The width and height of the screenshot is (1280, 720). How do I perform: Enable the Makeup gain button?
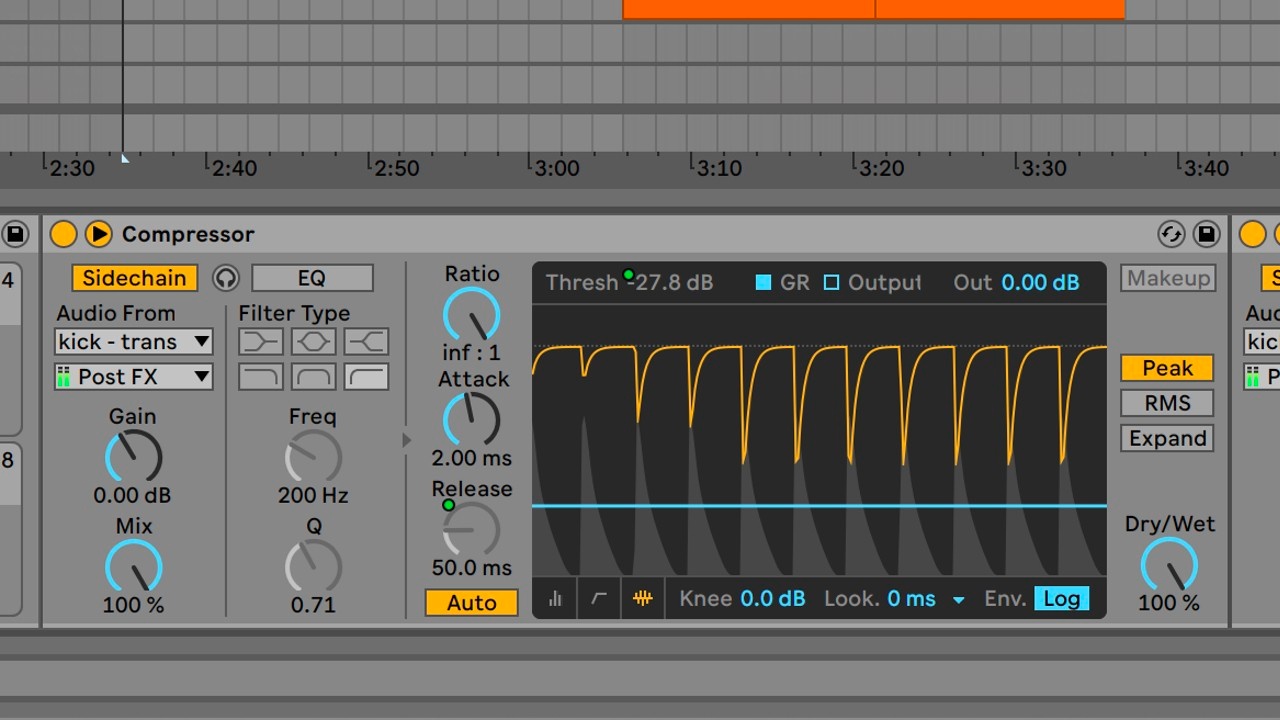[1168, 278]
